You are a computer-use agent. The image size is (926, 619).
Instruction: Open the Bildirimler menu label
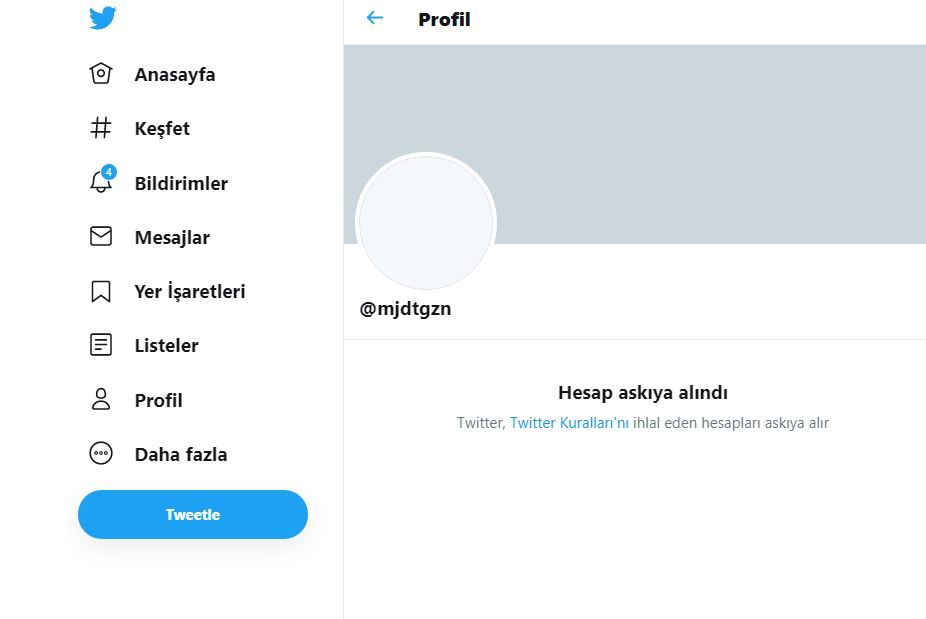(x=181, y=183)
